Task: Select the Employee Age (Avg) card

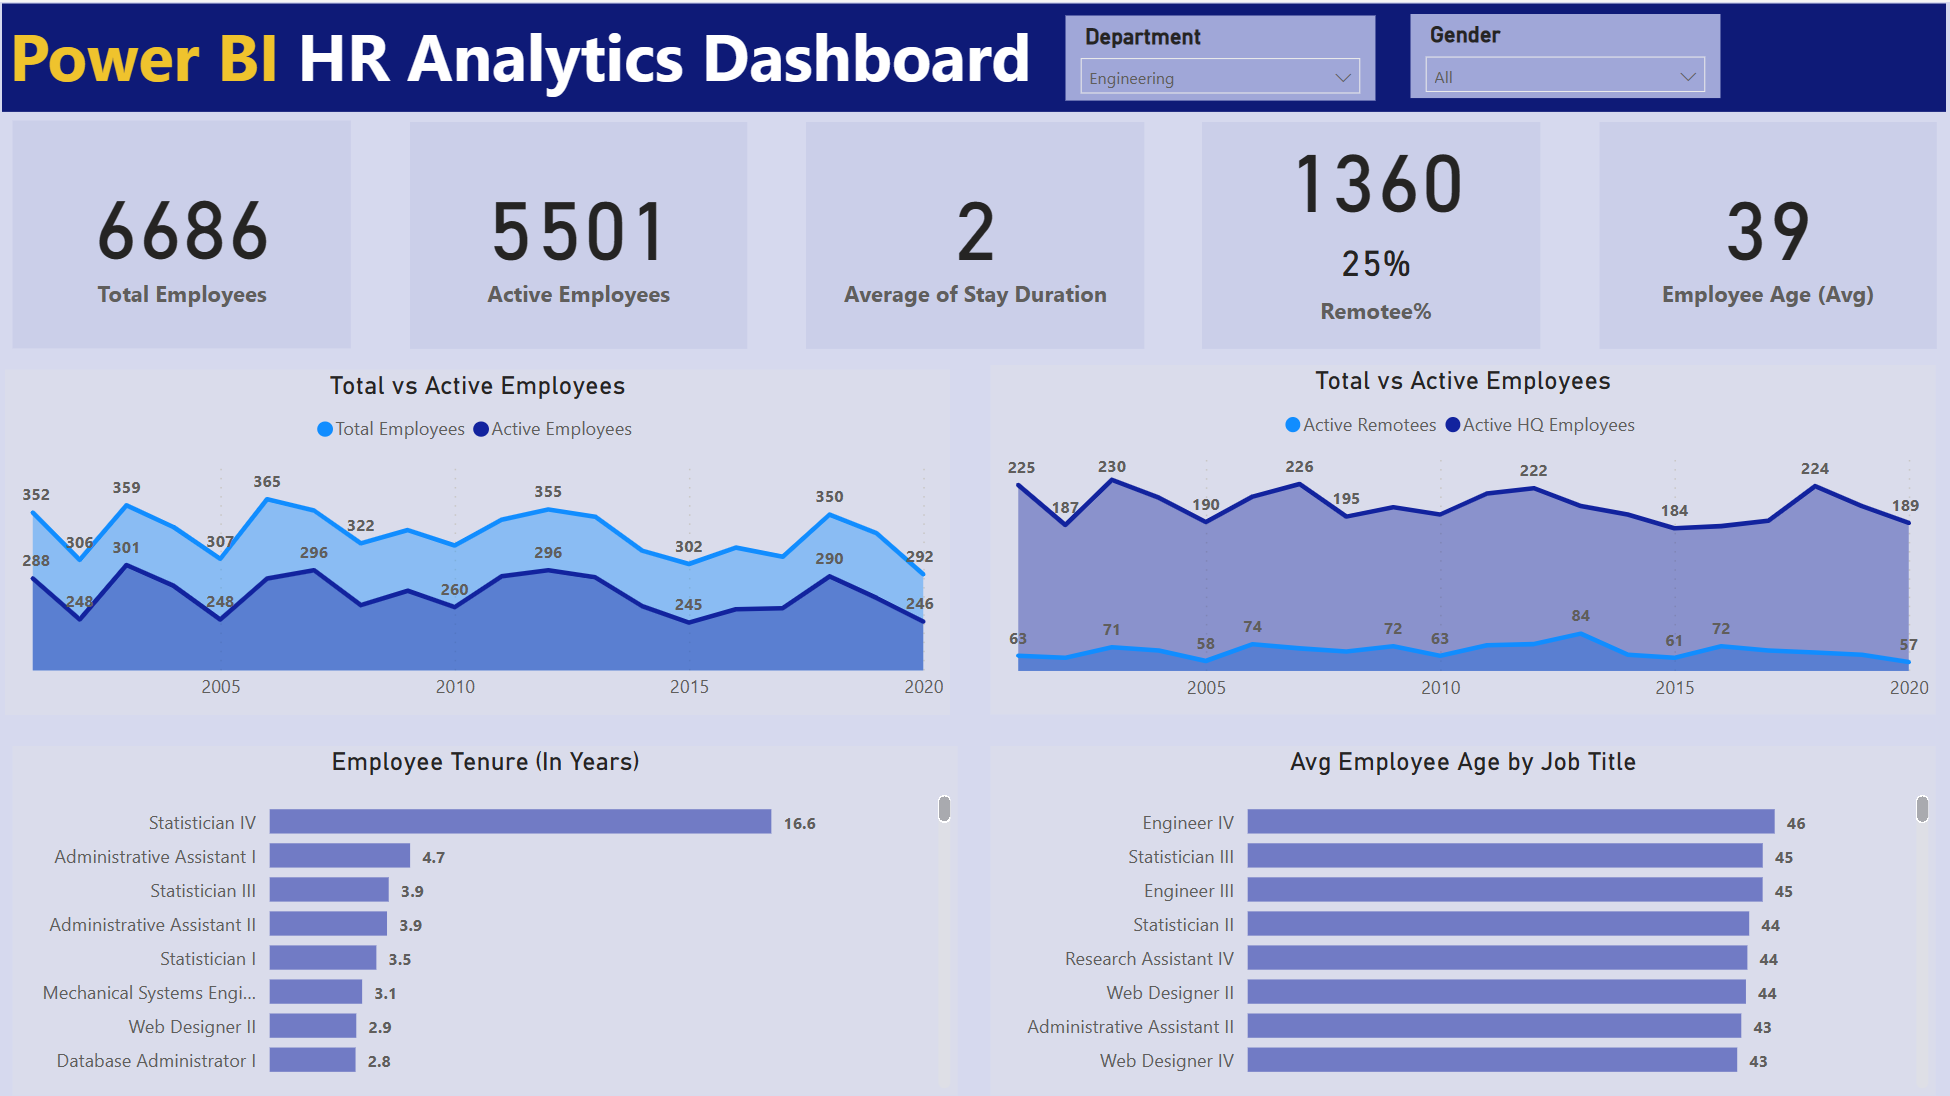Action: pyautogui.click(x=1768, y=236)
